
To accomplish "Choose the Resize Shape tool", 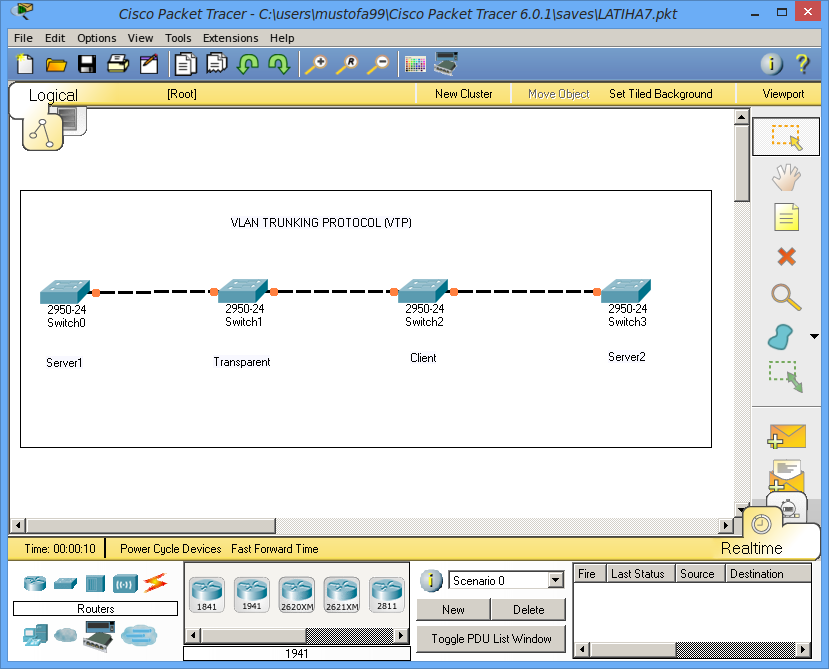I will point(786,377).
